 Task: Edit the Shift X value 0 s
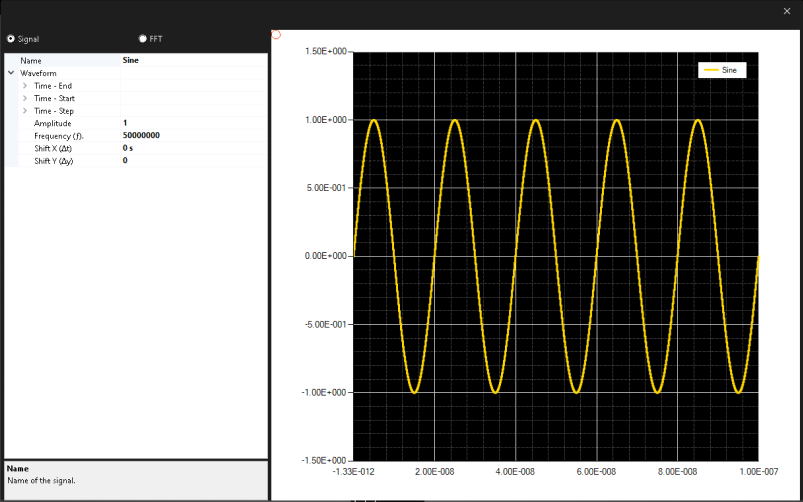pos(194,148)
